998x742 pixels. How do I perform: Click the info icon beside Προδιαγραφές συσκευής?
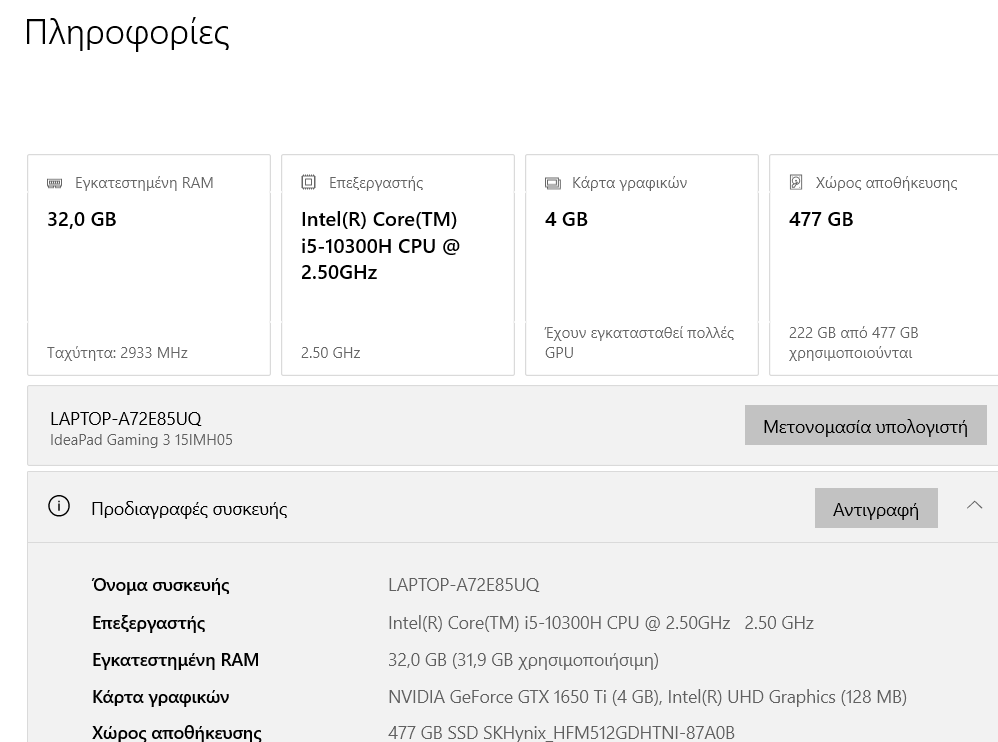coord(59,507)
